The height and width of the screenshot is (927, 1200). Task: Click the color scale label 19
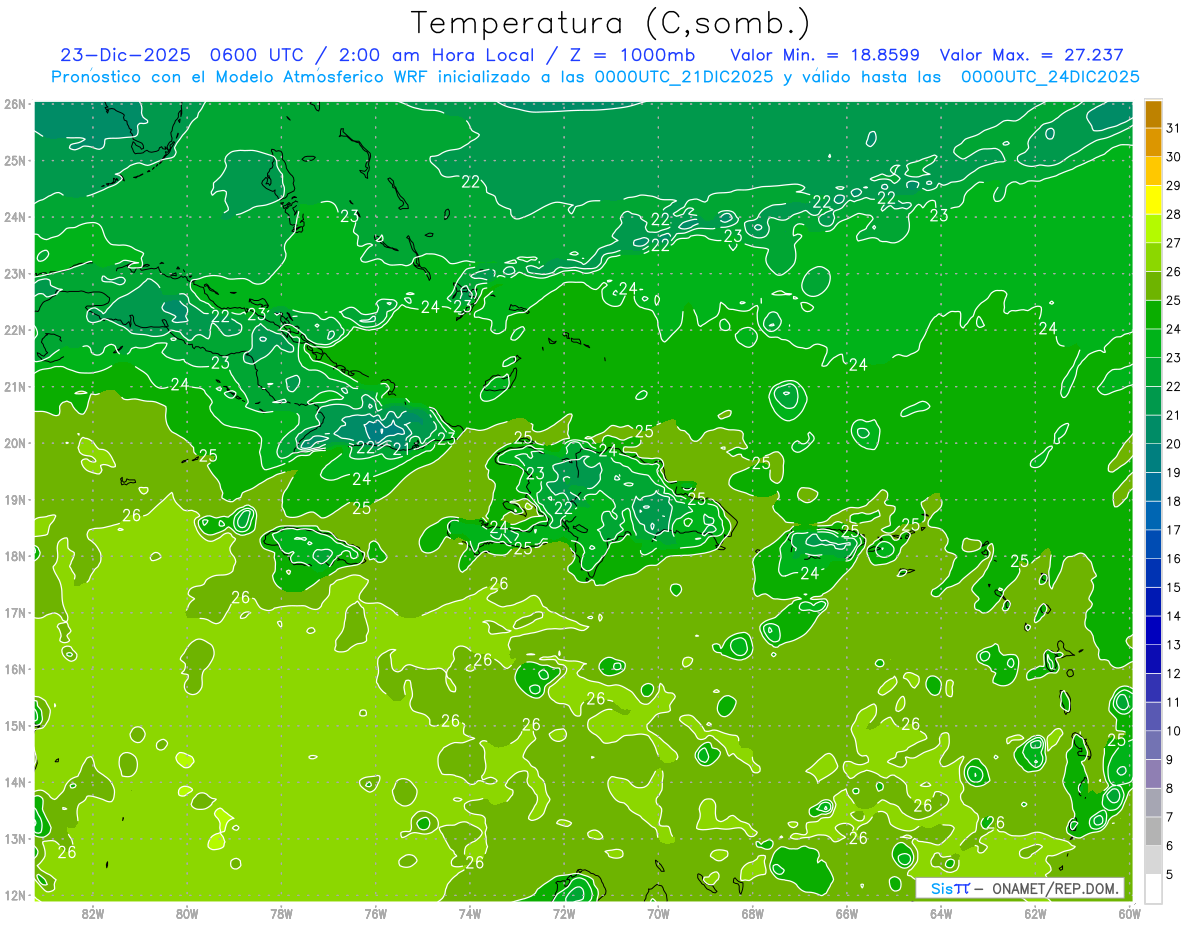coord(1173,472)
